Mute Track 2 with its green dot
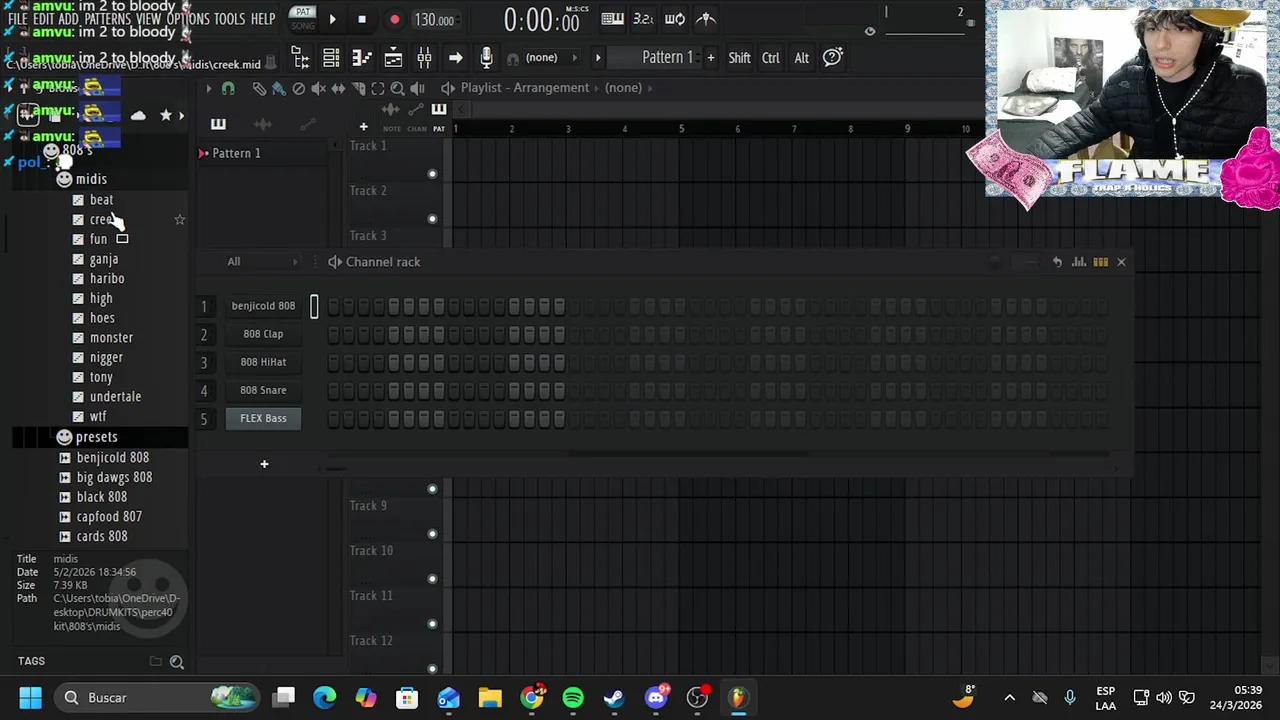Viewport: 1280px width, 720px height. pyautogui.click(x=432, y=218)
